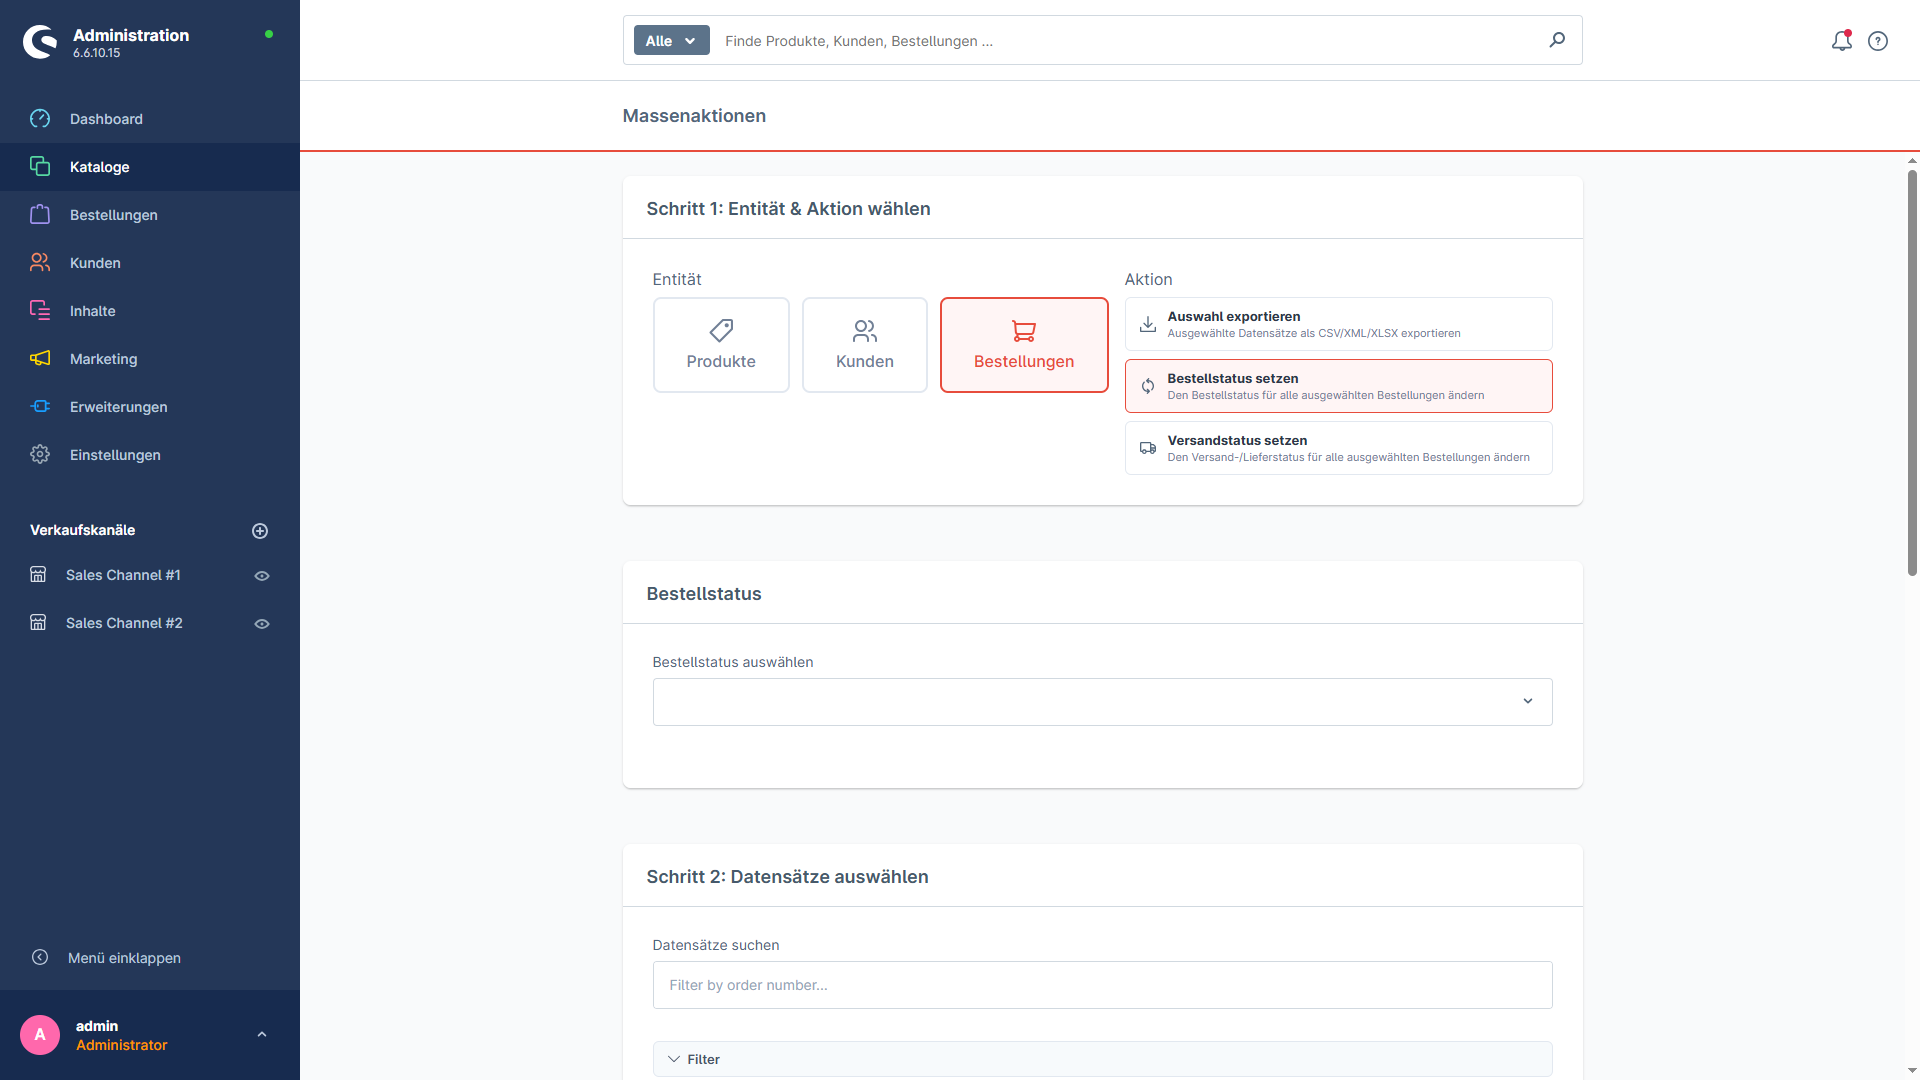Click the Marketing megaphone icon
Screen dimensions: 1920x1080
click(x=40, y=359)
